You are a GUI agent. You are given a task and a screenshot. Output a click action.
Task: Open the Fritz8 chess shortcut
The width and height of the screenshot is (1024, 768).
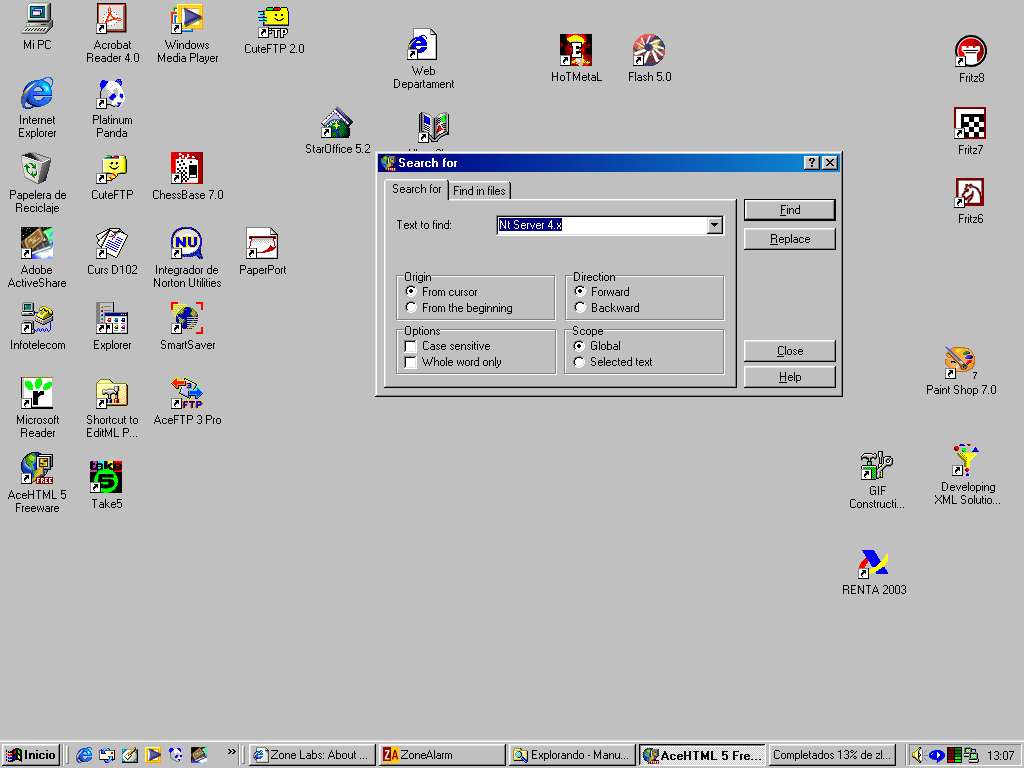click(x=970, y=52)
